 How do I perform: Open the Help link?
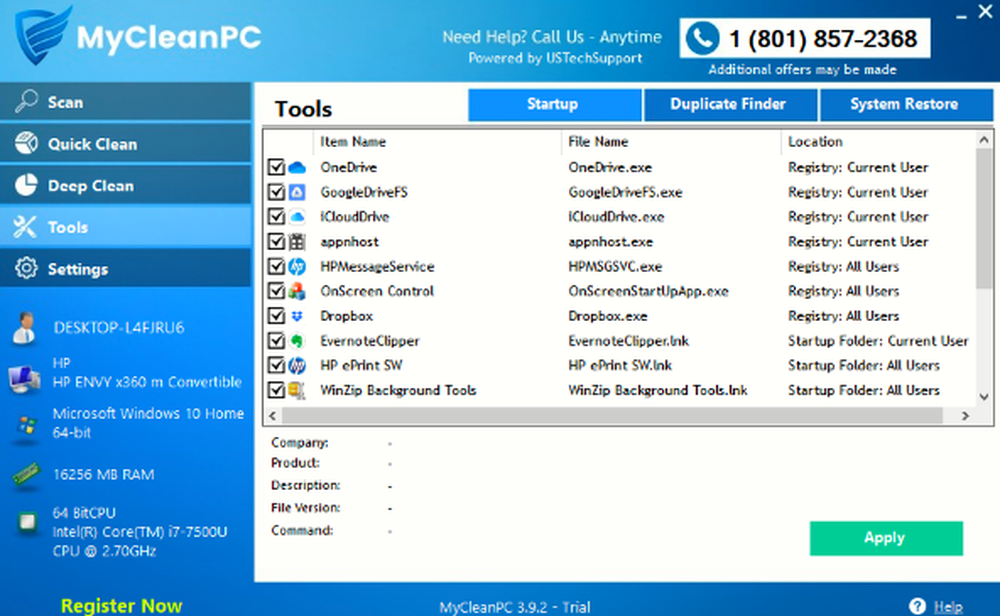[x=948, y=606]
